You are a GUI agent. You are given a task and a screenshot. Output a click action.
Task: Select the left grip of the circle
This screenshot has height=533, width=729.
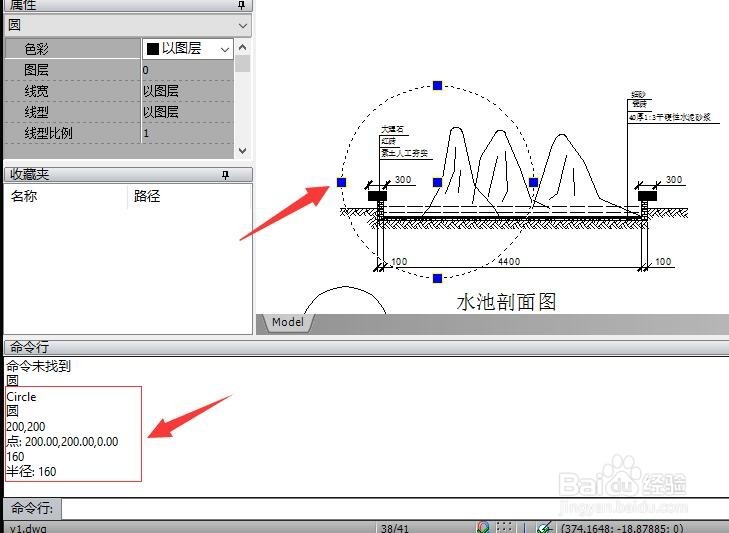[341, 182]
